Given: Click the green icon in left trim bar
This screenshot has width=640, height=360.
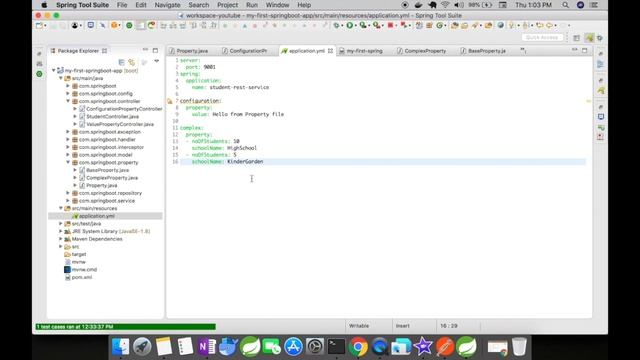Looking at the screenshot, I should 39,74.
